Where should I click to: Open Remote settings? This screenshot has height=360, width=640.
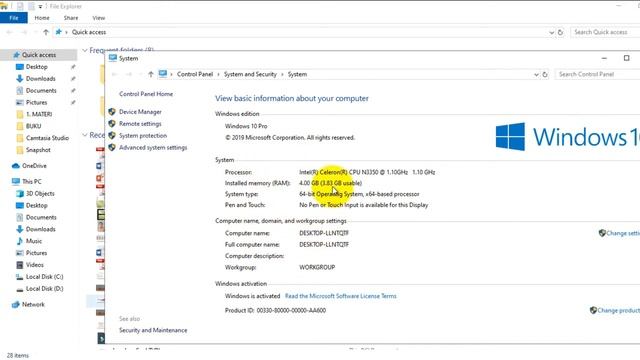tap(140, 124)
